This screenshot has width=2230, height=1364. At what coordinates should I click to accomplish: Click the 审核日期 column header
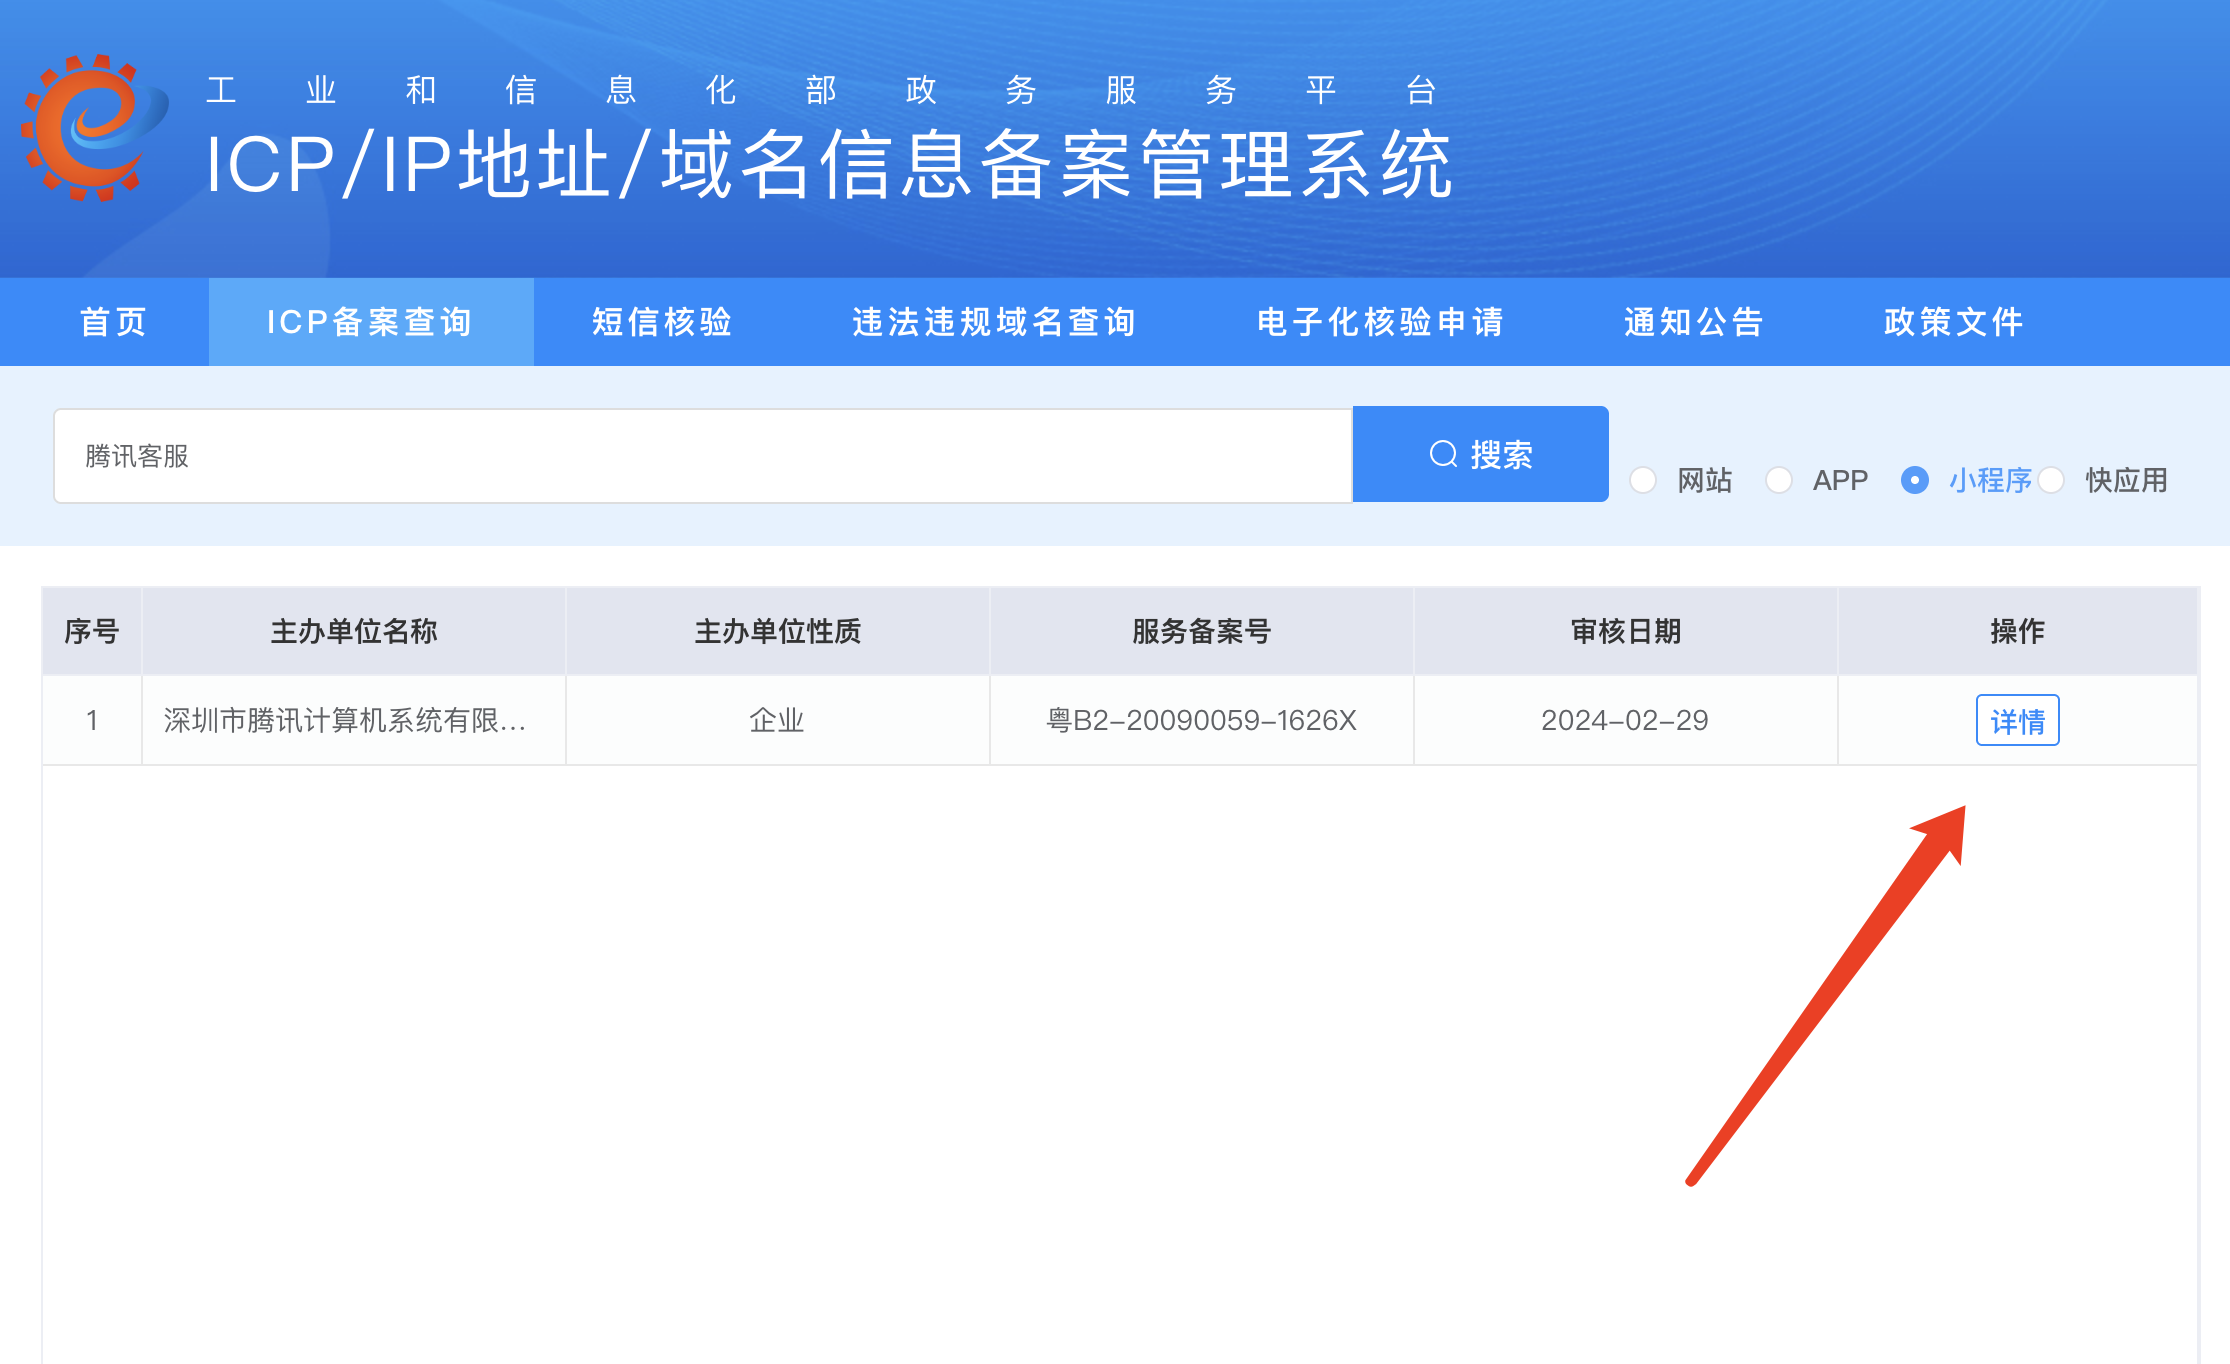[x=1625, y=631]
